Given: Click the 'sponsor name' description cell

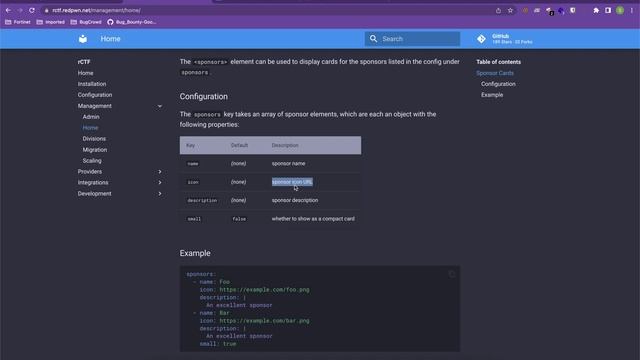Looking at the screenshot, I should tap(288, 163).
